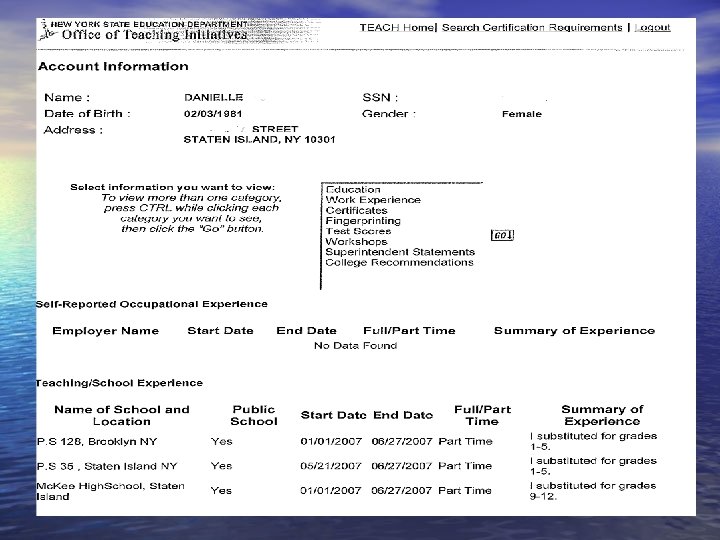Click the Summary of Experience header under Occupational
This screenshot has height=540, width=720.
tap(574, 331)
